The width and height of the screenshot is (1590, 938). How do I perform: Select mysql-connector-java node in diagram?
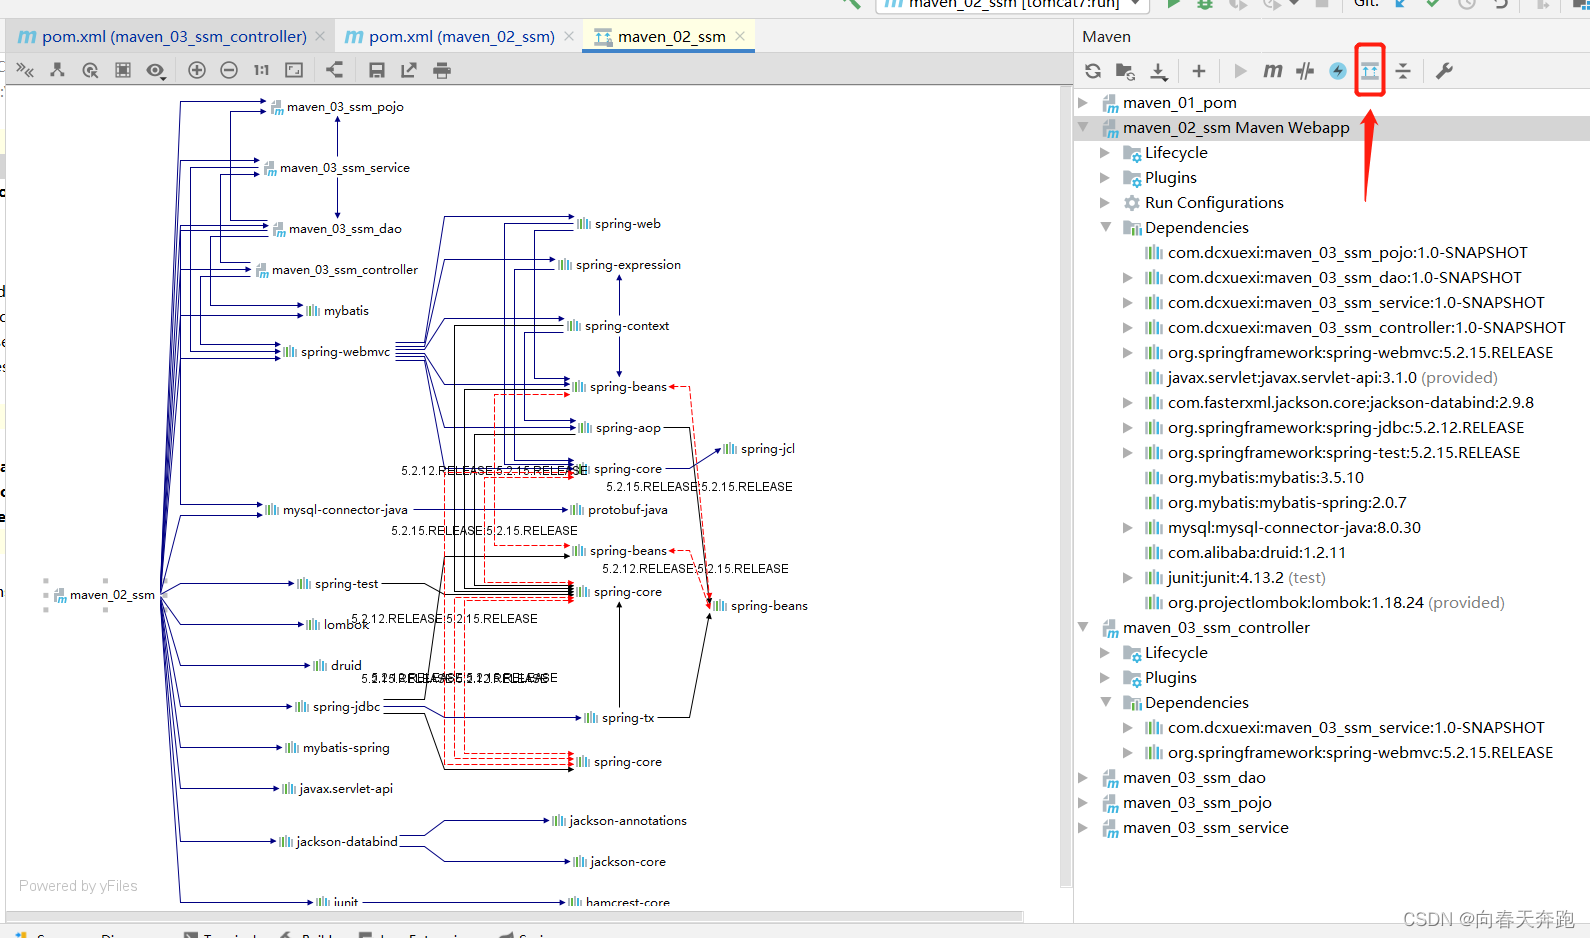pyautogui.click(x=336, y=510)
